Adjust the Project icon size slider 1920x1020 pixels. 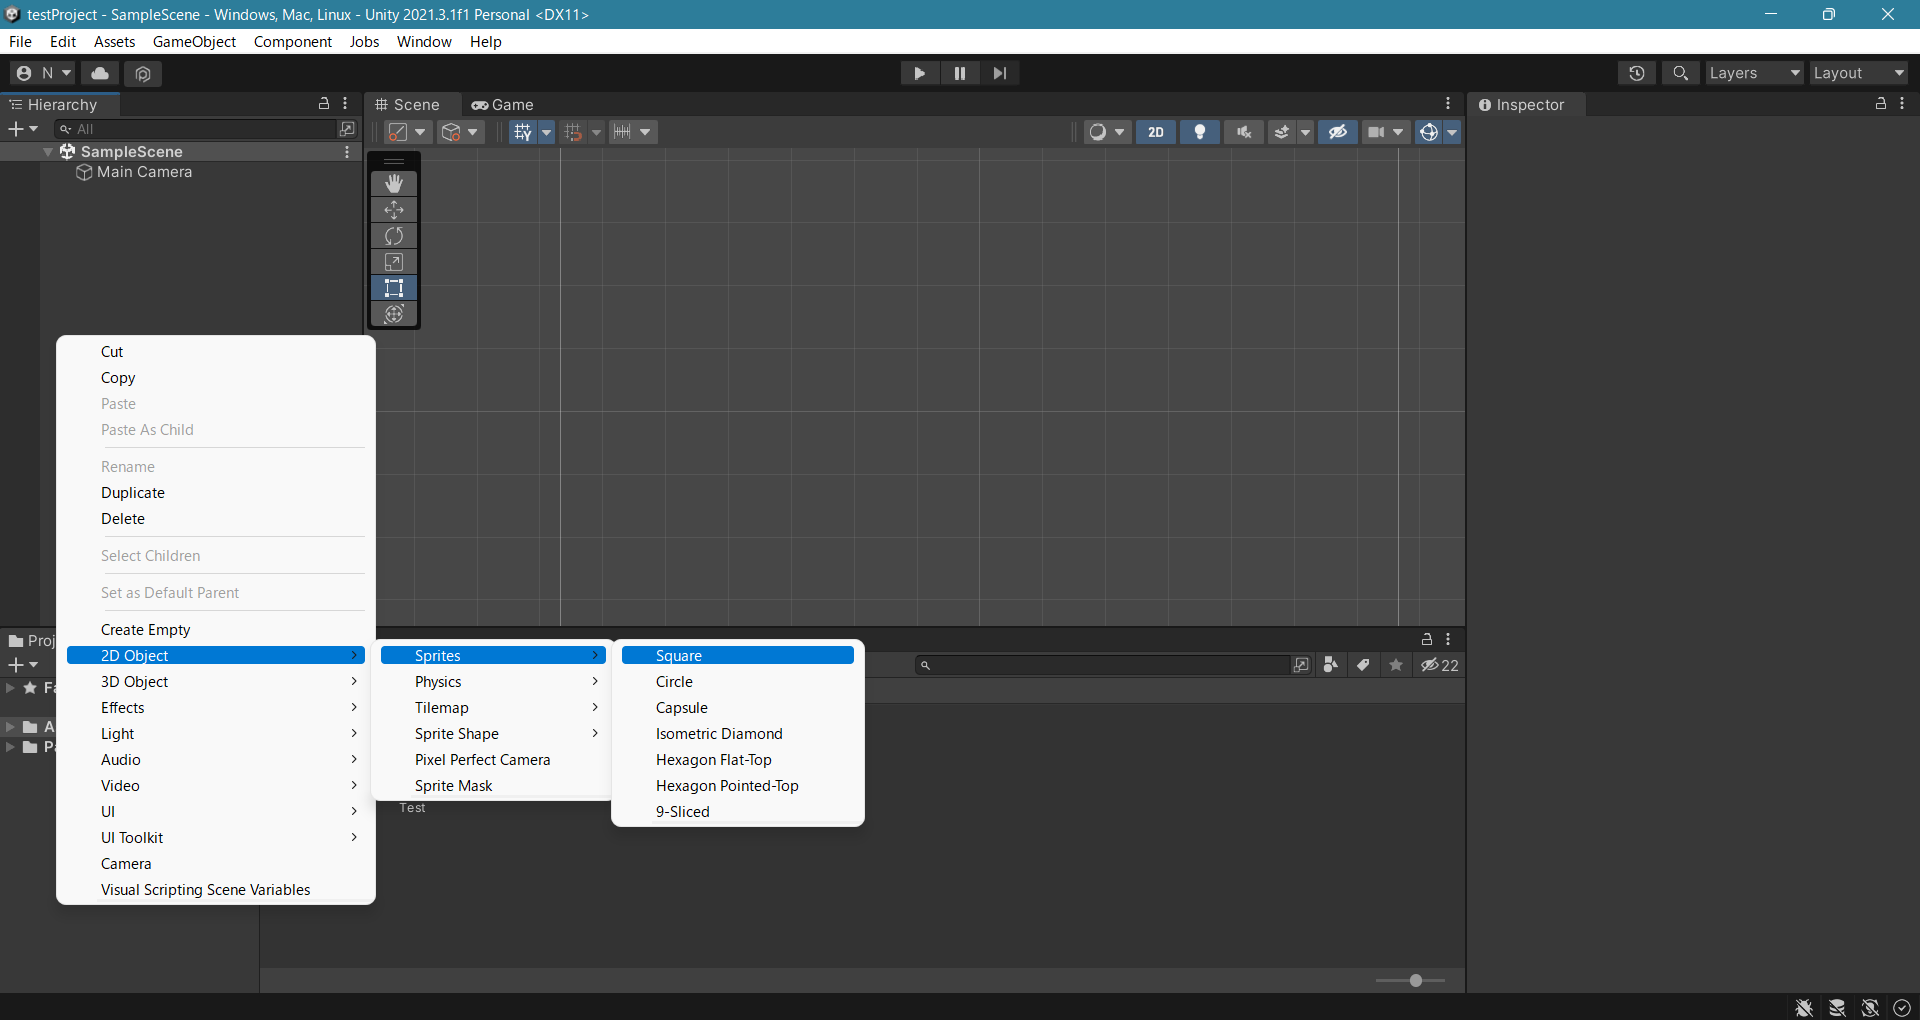pos(1415,981)
